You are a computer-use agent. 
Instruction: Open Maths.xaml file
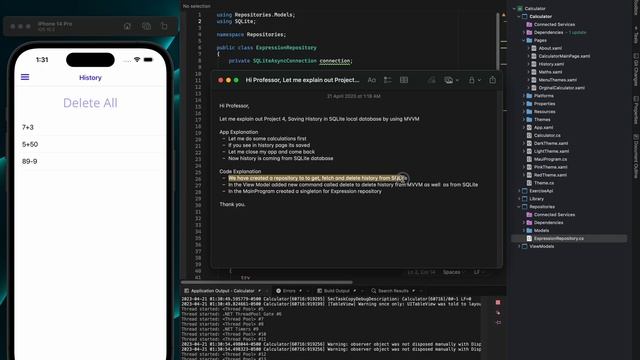[x=550, y=72]
